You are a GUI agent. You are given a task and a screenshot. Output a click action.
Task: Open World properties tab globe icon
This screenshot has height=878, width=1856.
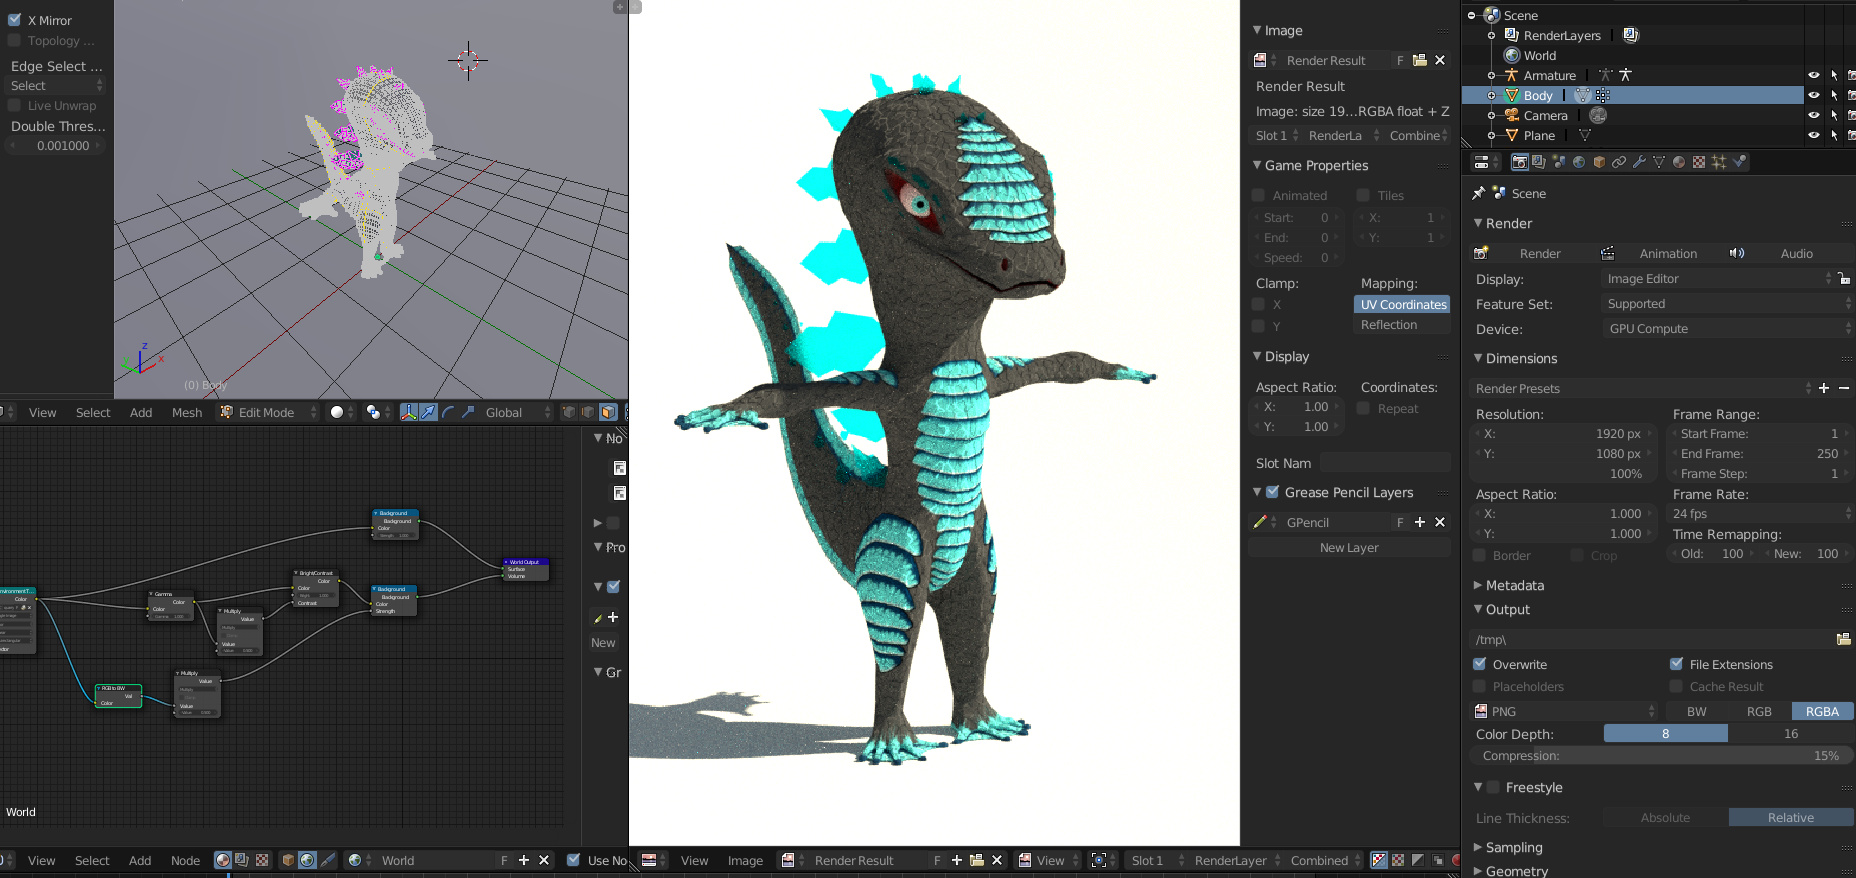(1579, 162)
